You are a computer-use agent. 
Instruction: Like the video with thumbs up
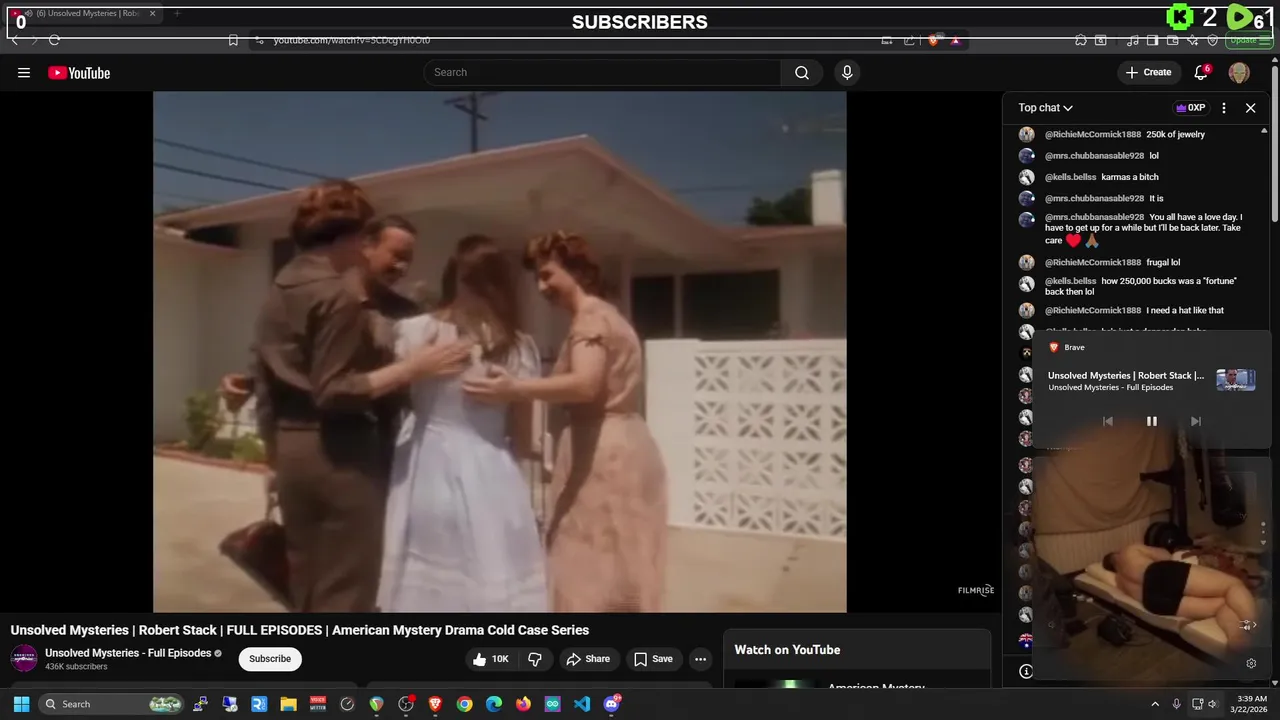tap(490, 659)
